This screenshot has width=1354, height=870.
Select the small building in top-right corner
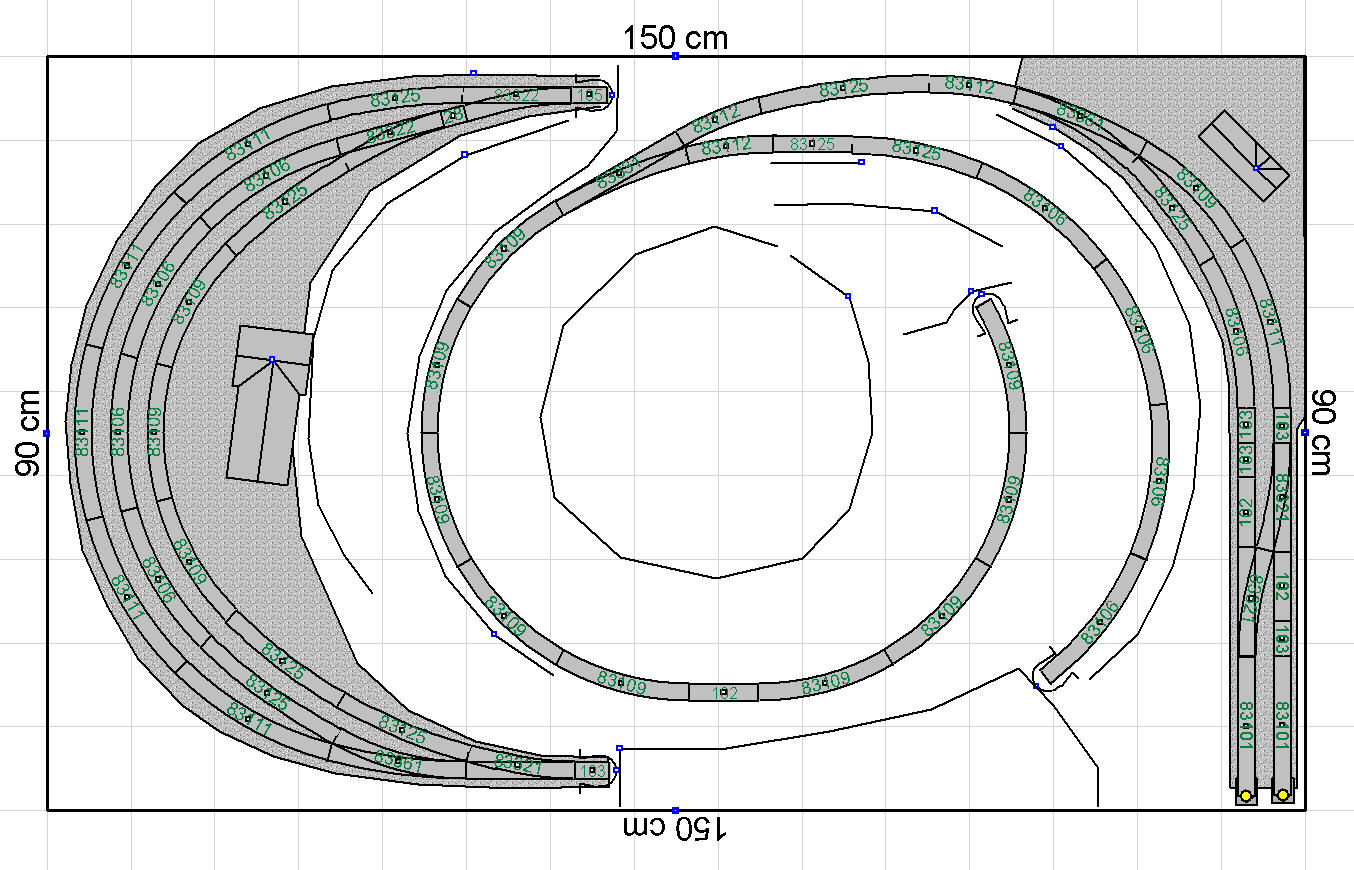pyautogui.click(x=1245, y=157)
